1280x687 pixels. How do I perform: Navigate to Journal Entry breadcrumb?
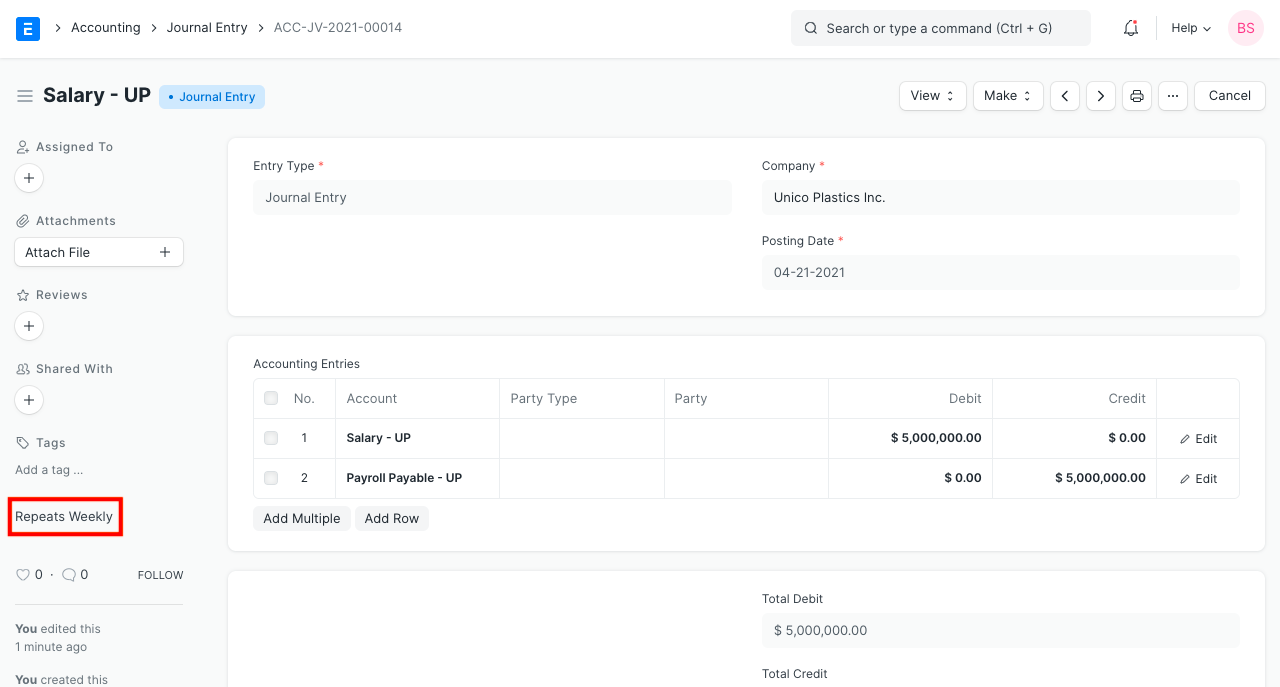[x=207, y=28]
